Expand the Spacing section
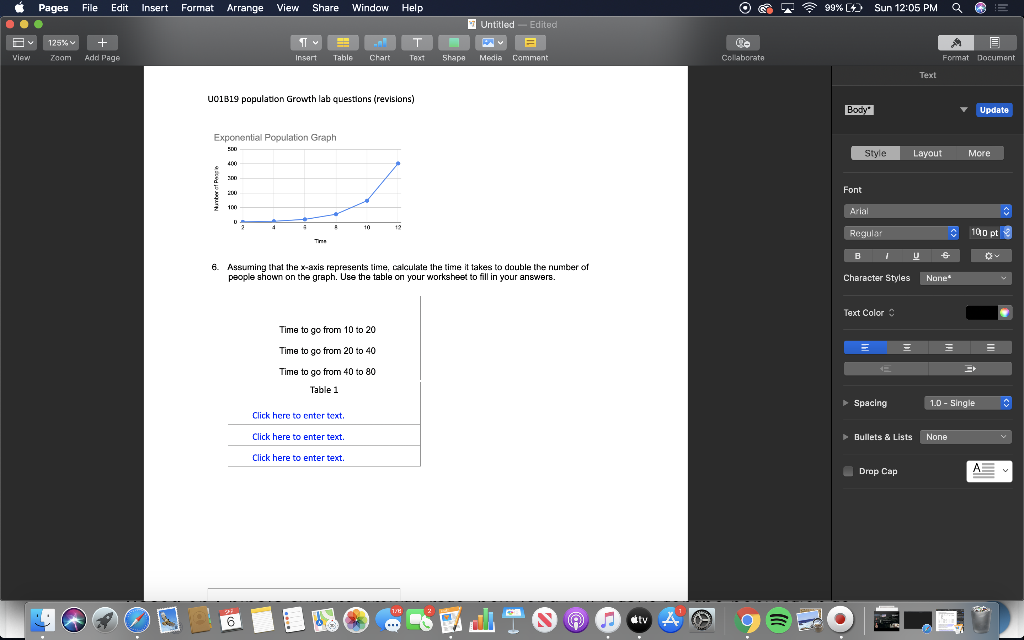Image resolution: width=1024 pixels, height=640 pixels. pyautogui.click(x=845, y=403)
